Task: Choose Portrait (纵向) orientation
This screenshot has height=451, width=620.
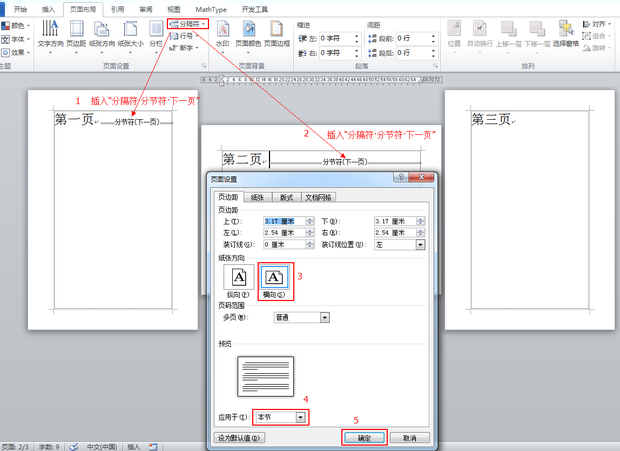Action: (x=238, y=281)
